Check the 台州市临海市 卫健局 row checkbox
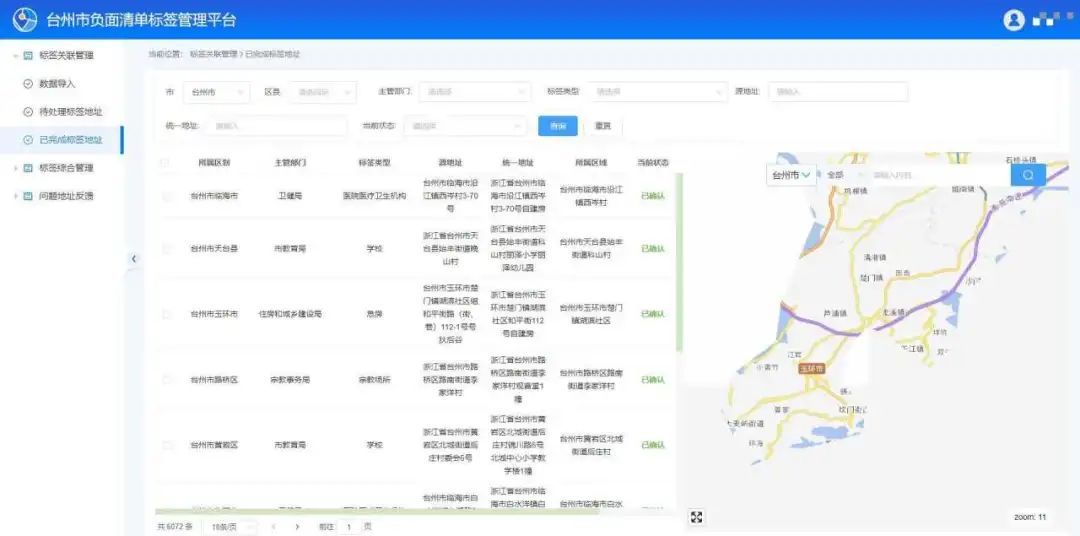The height and width of the screenshot is (536, 1080). (x=166, y=196)
